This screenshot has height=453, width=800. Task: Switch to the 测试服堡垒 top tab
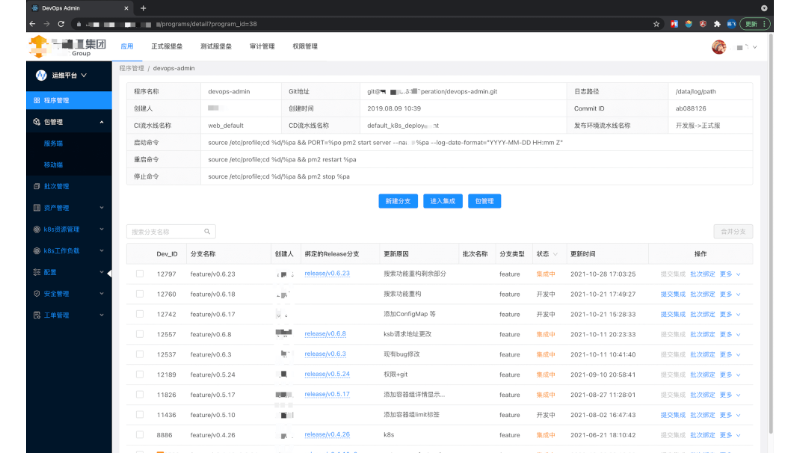216,46
